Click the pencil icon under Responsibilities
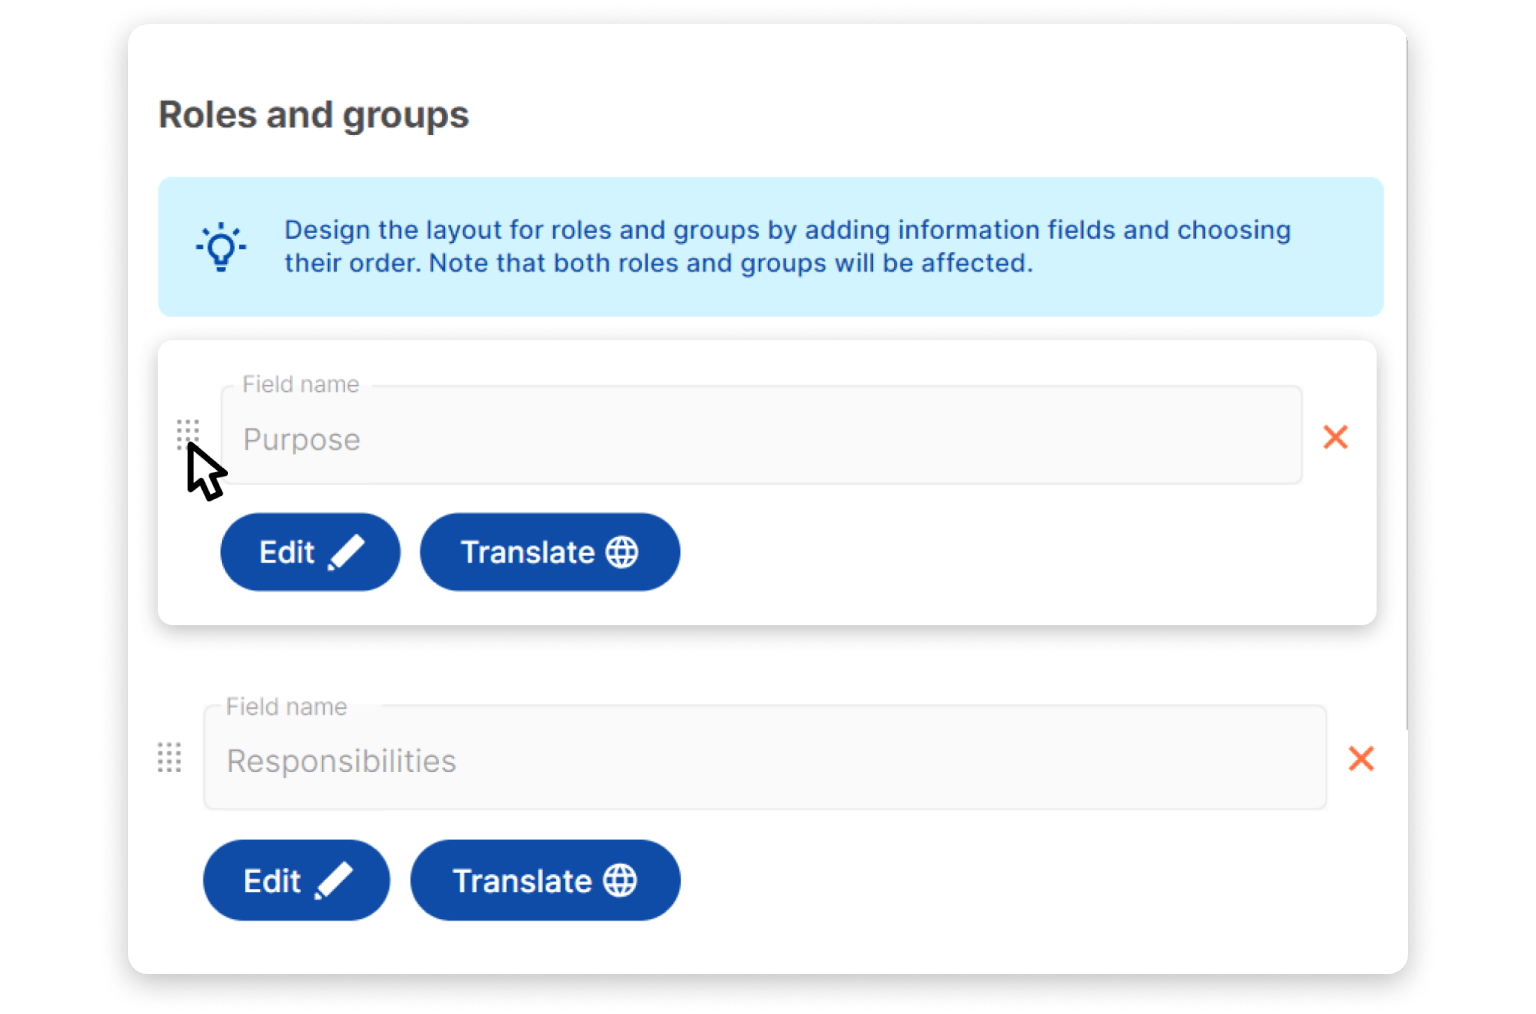Image resolution: width=1536 pixels, height=1014 pixels. tap(333, 881)
